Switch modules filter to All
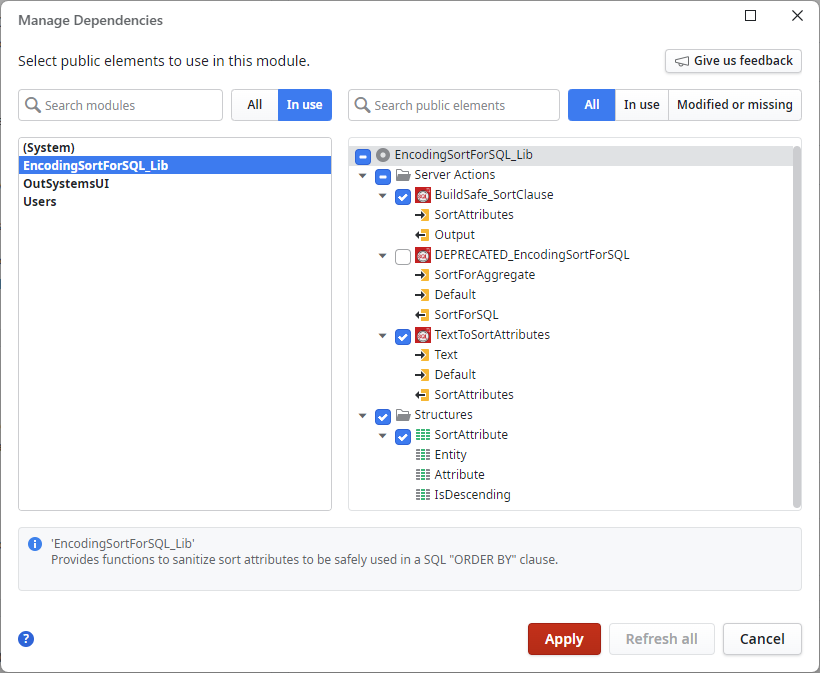 tap(254, 105)
